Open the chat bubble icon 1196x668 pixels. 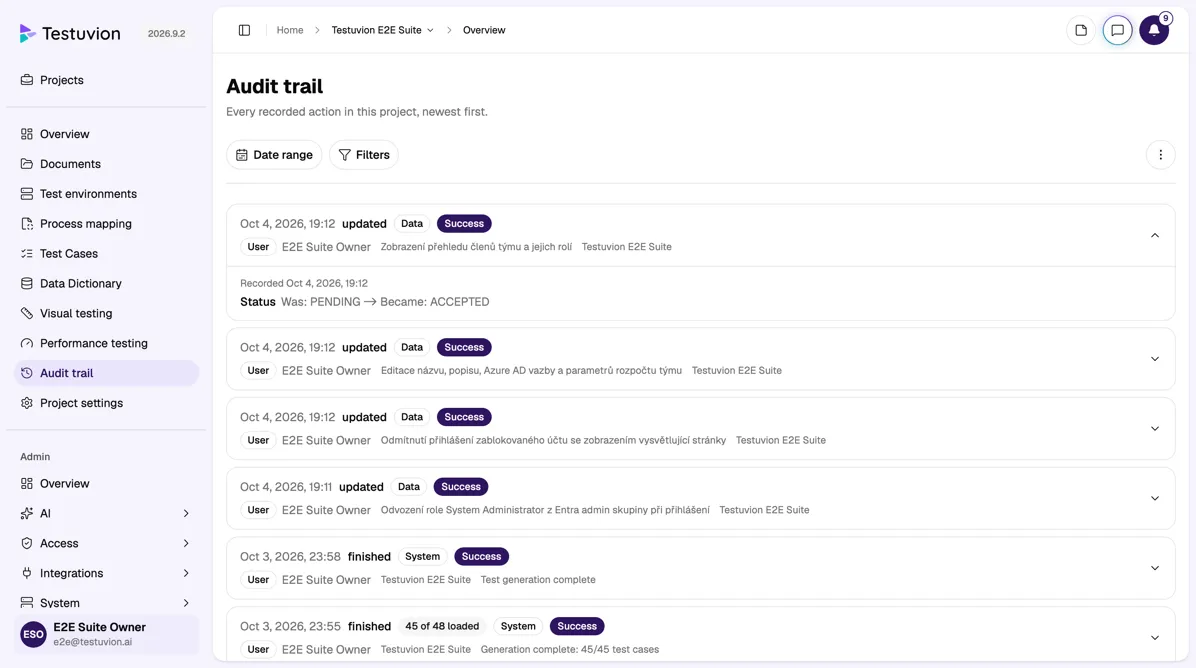click(x=1117, y=31)
